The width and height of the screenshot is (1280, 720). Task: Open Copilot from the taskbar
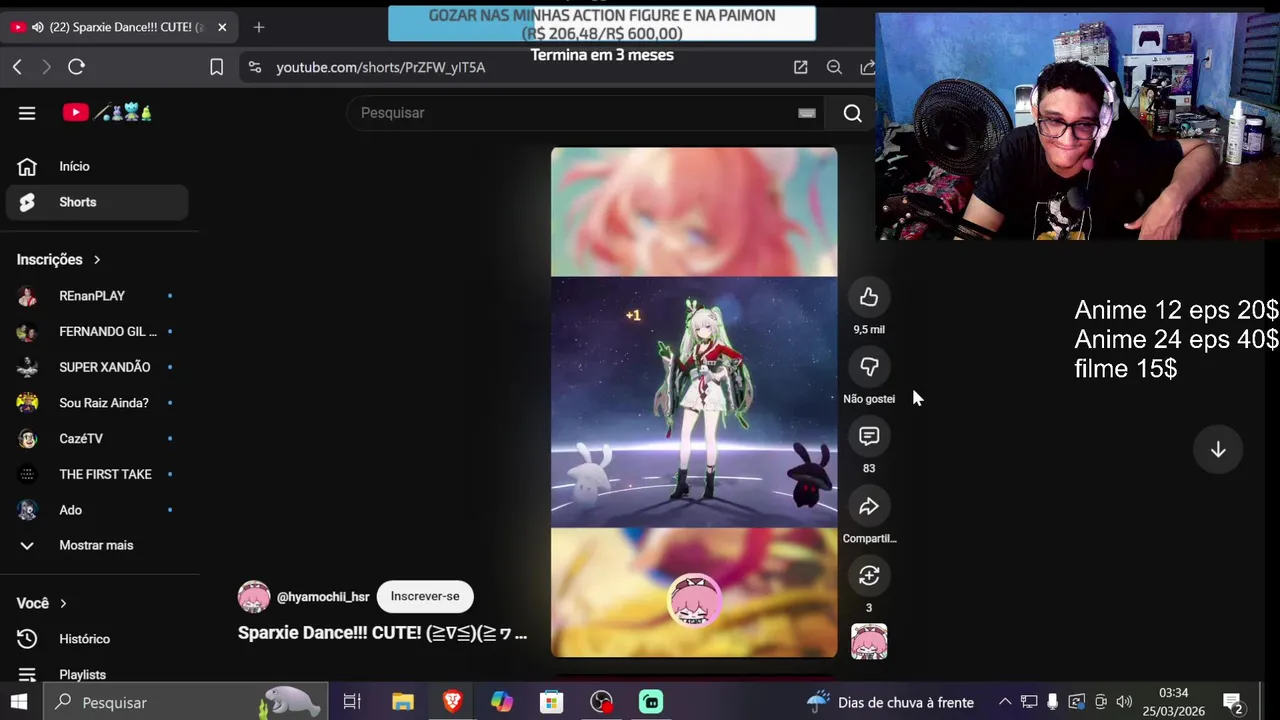point(502,702)
